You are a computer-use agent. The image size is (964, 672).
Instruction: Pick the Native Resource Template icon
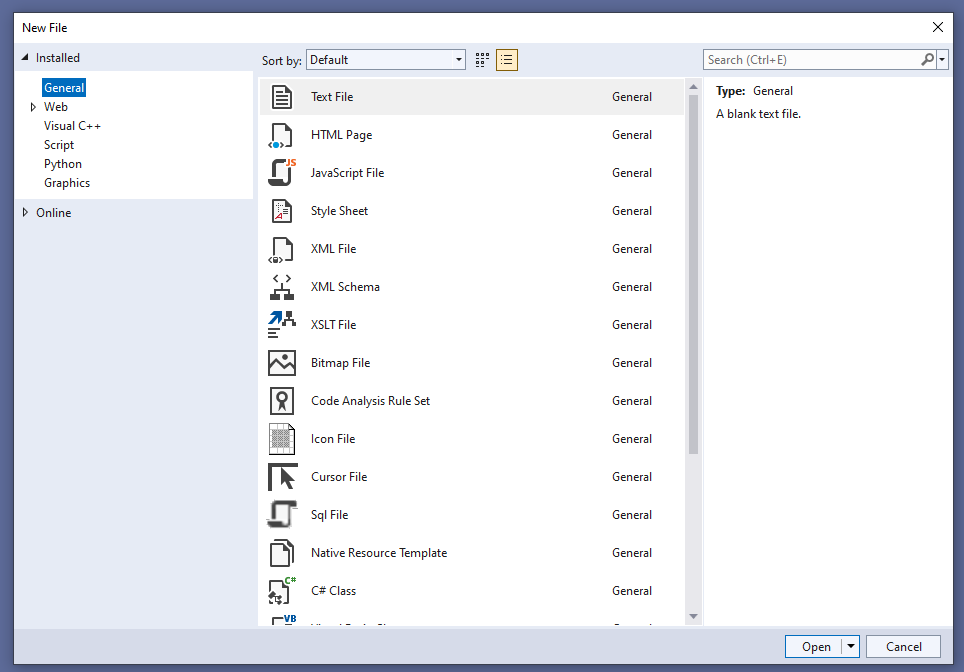pyautogui.click(x=282, y=553)
